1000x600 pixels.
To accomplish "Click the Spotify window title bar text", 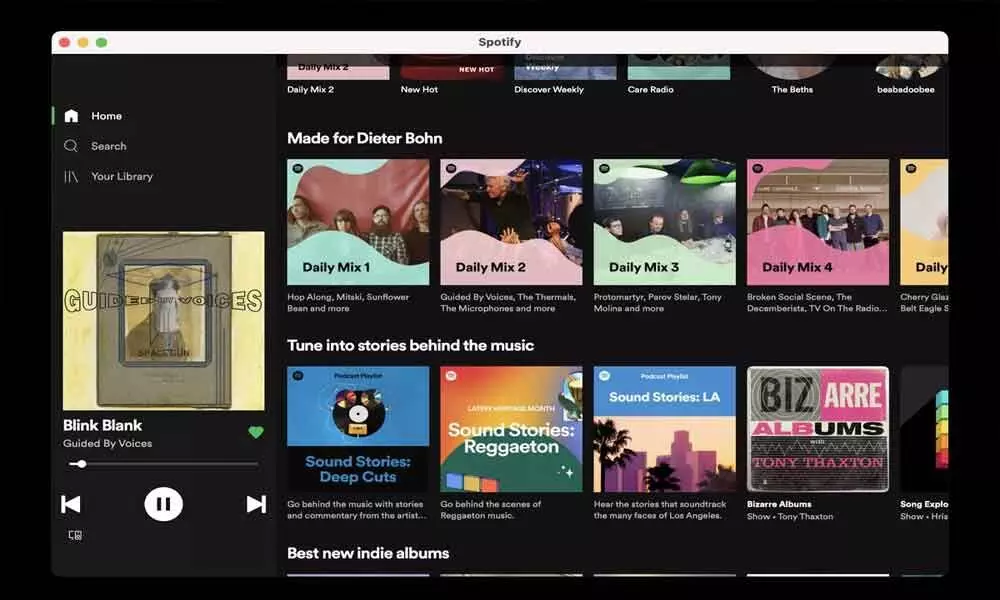I will click(x=500, y=42).
